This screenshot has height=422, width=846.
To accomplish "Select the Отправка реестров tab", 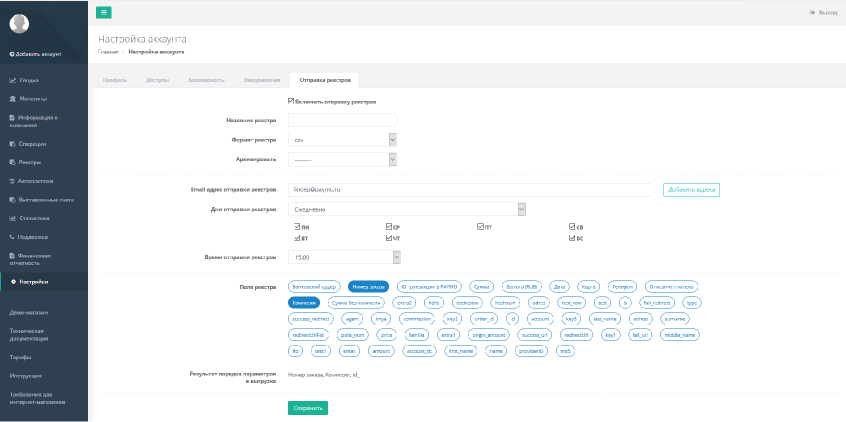I will (325, 80).
